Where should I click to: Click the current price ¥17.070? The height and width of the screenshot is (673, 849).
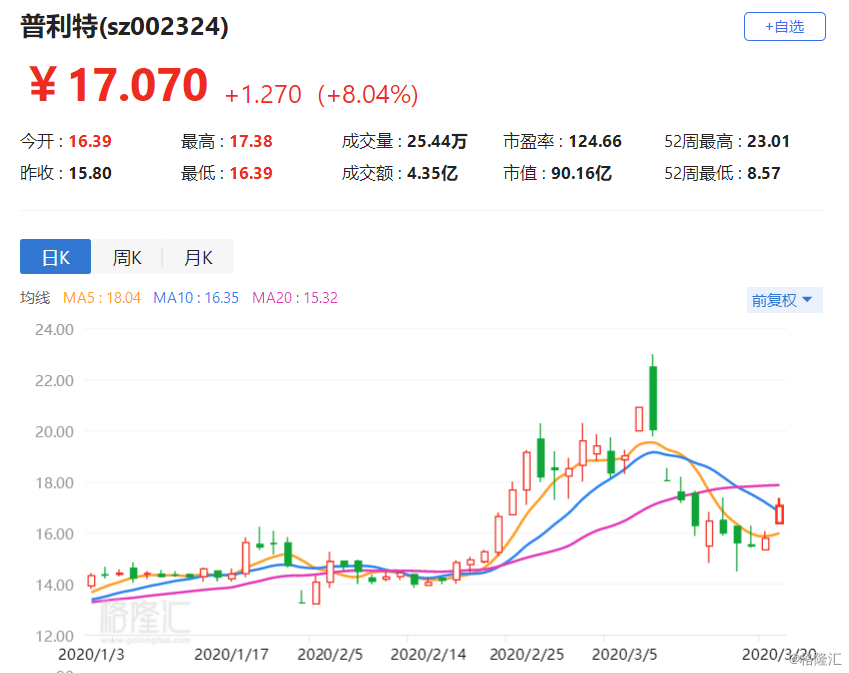point(119,85)
